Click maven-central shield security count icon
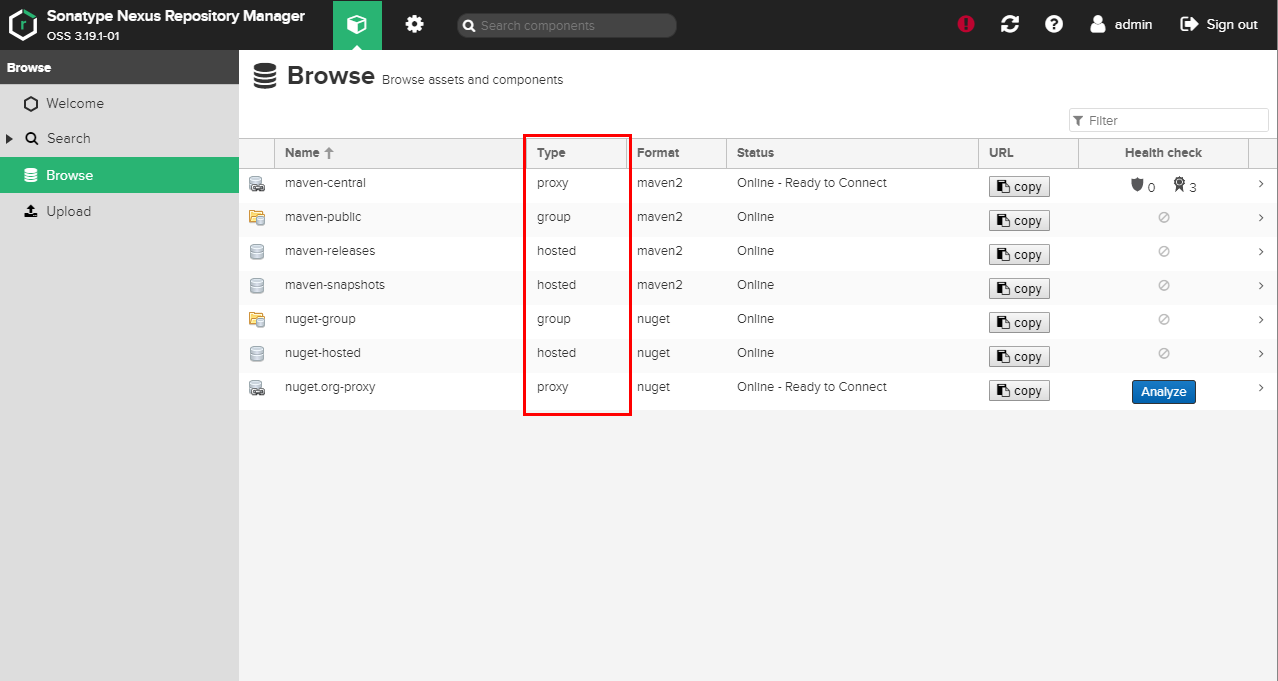Viewport: 1278px width, 681px height. [x=1136, y=185]
